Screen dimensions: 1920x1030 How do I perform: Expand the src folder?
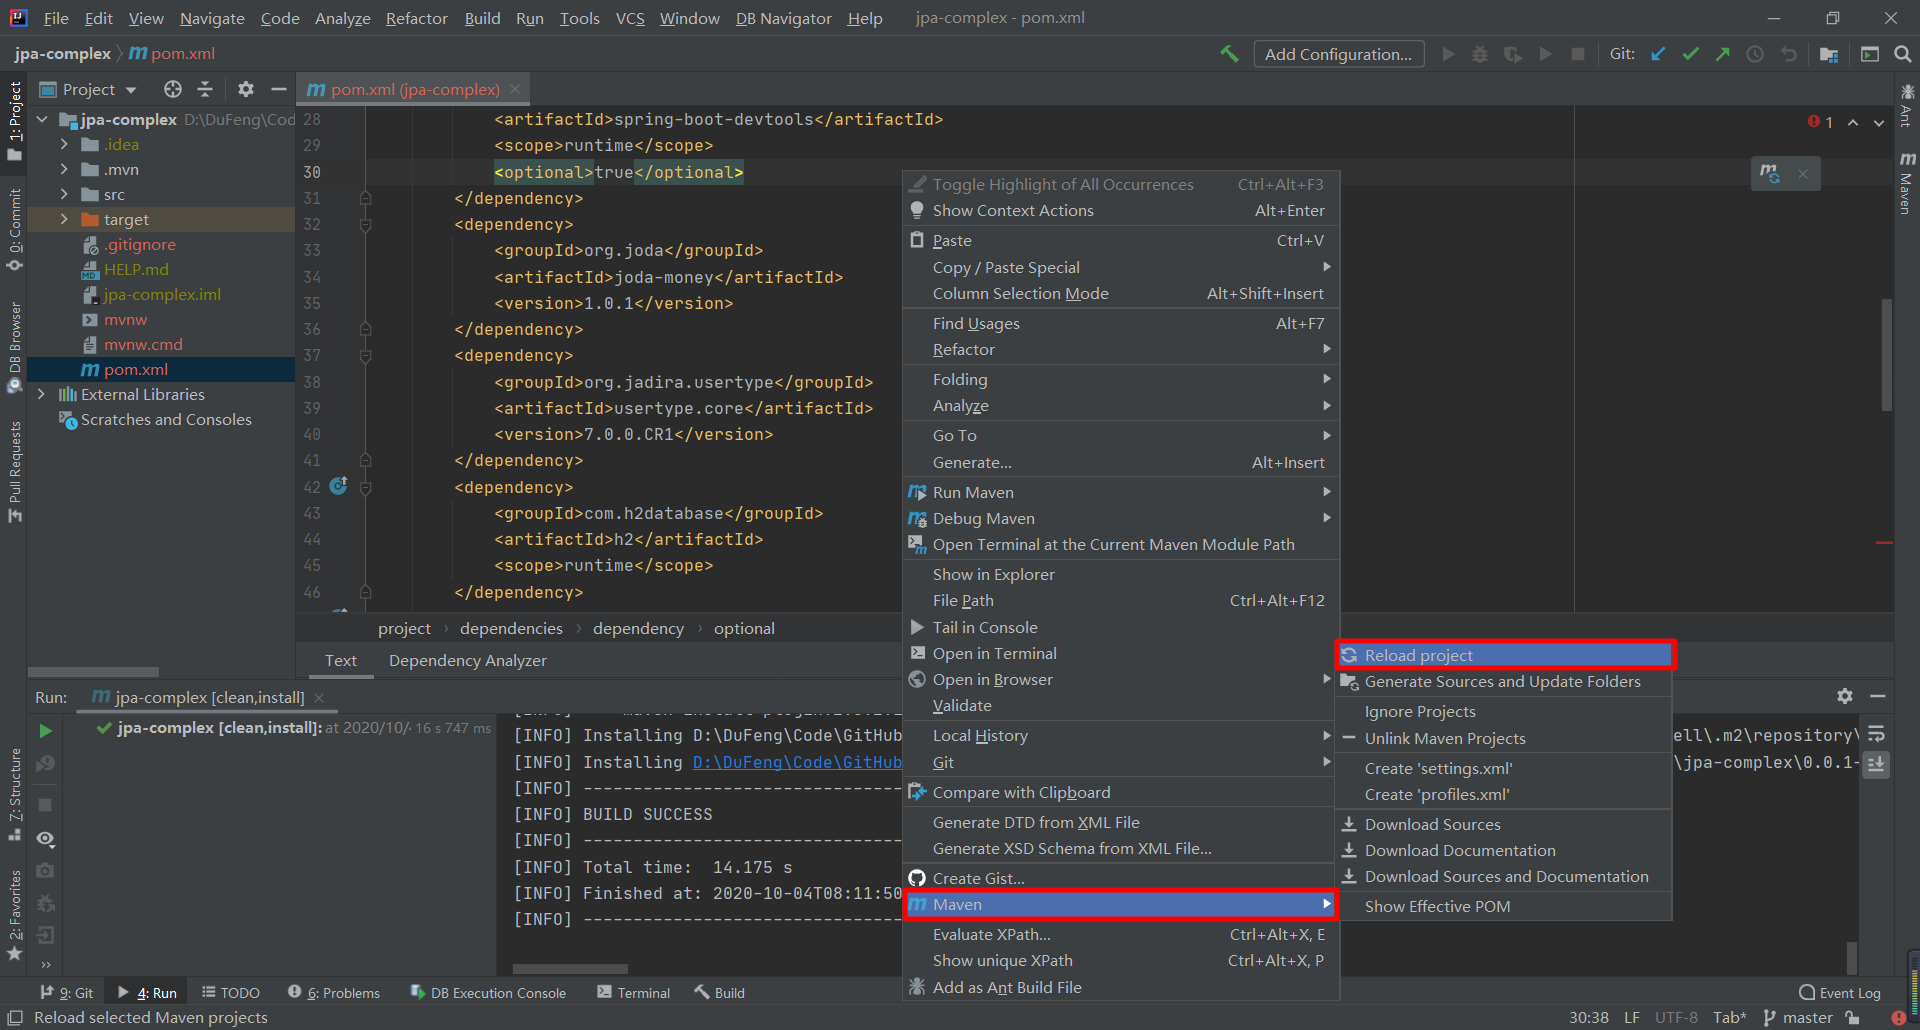(64, 194)
